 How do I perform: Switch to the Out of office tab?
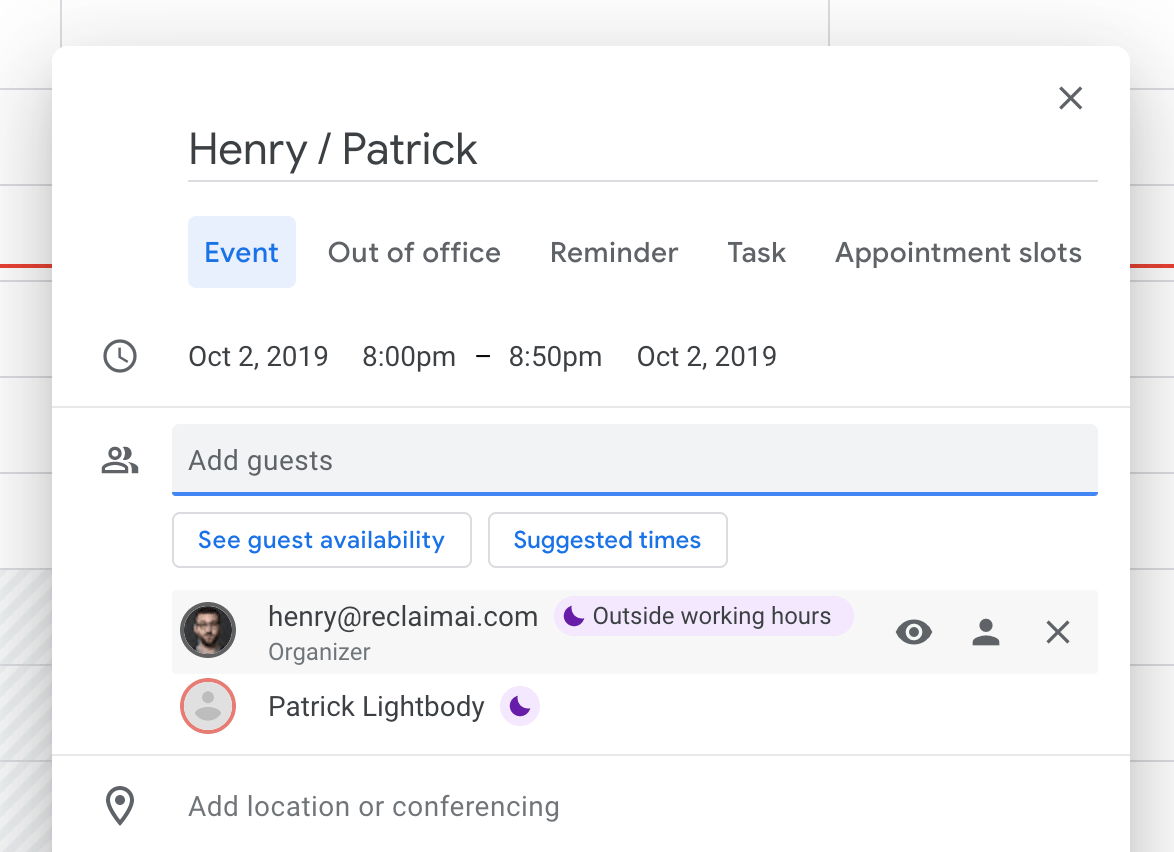414,253
